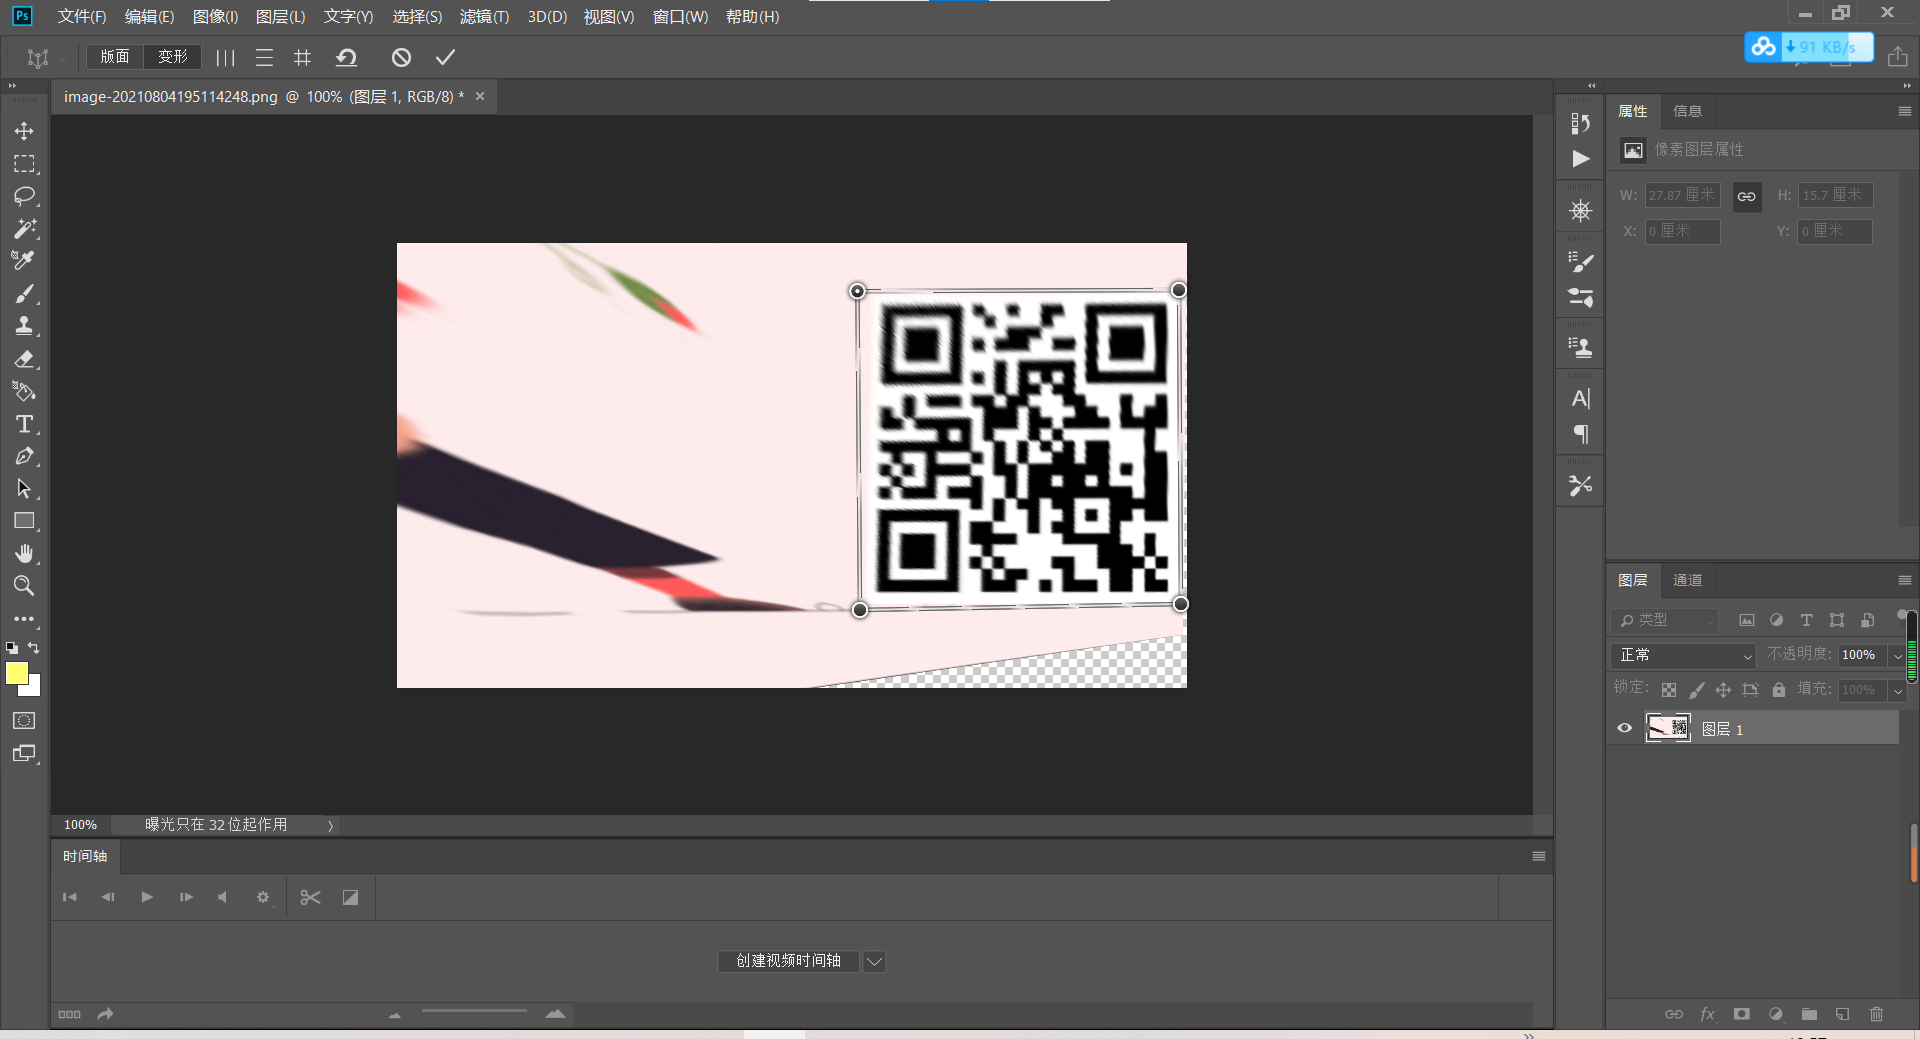Open the 滤镜(T) menu
The width and height of the screenshot is (1920, 1039).
[x=484, y=17]
